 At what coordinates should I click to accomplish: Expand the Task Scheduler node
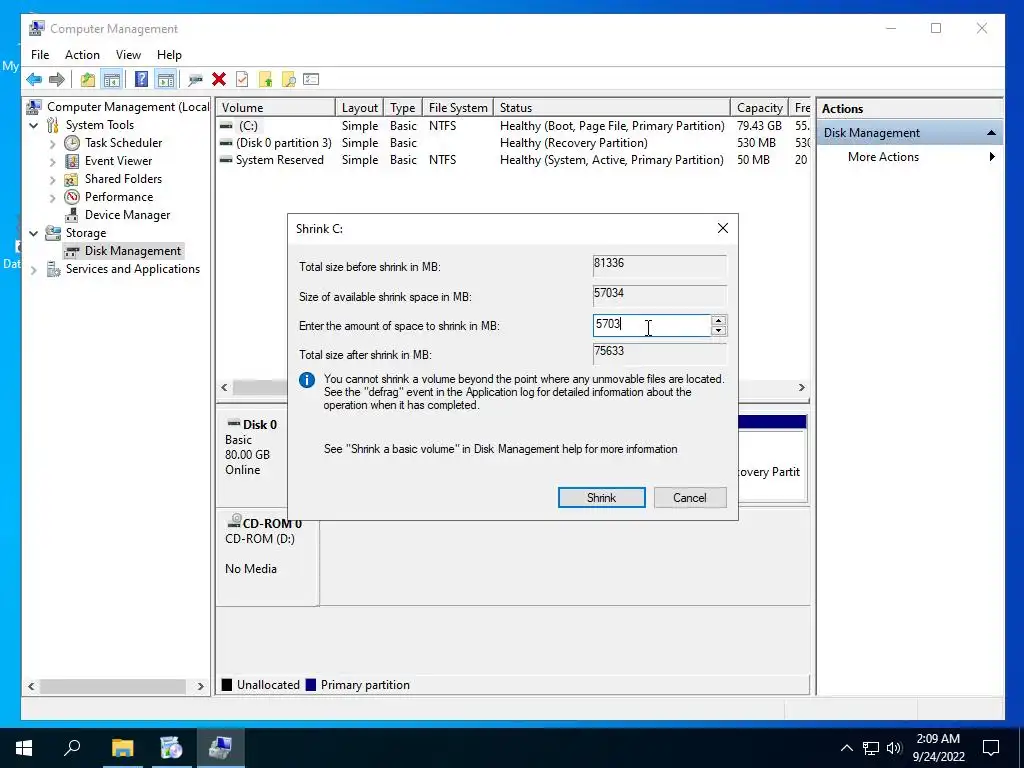pyautogui.click(x=52, y=143)
